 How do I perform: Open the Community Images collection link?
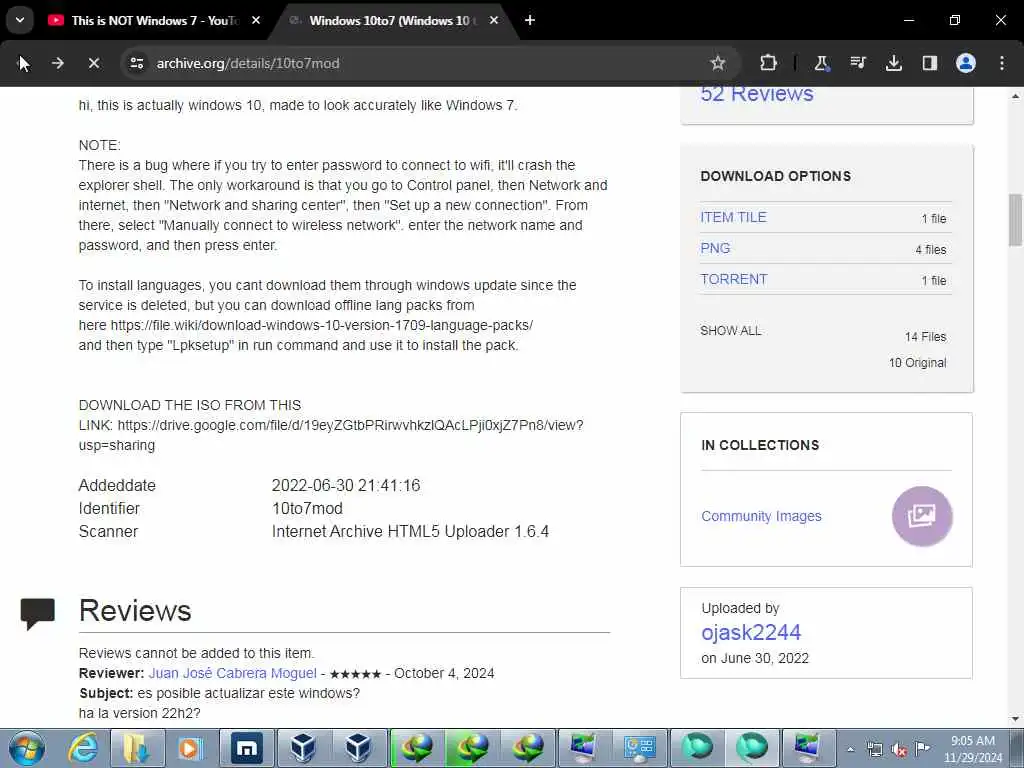[x=761, y=516]
